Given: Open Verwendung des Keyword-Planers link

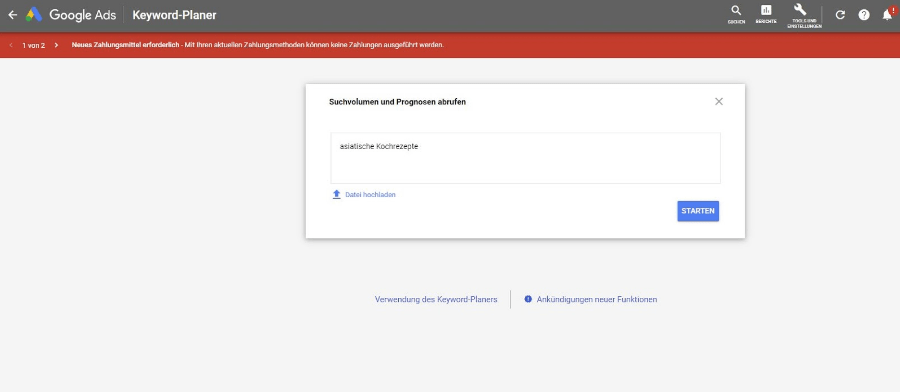Looking at the screenshot, I should click(x=436, y=300).
